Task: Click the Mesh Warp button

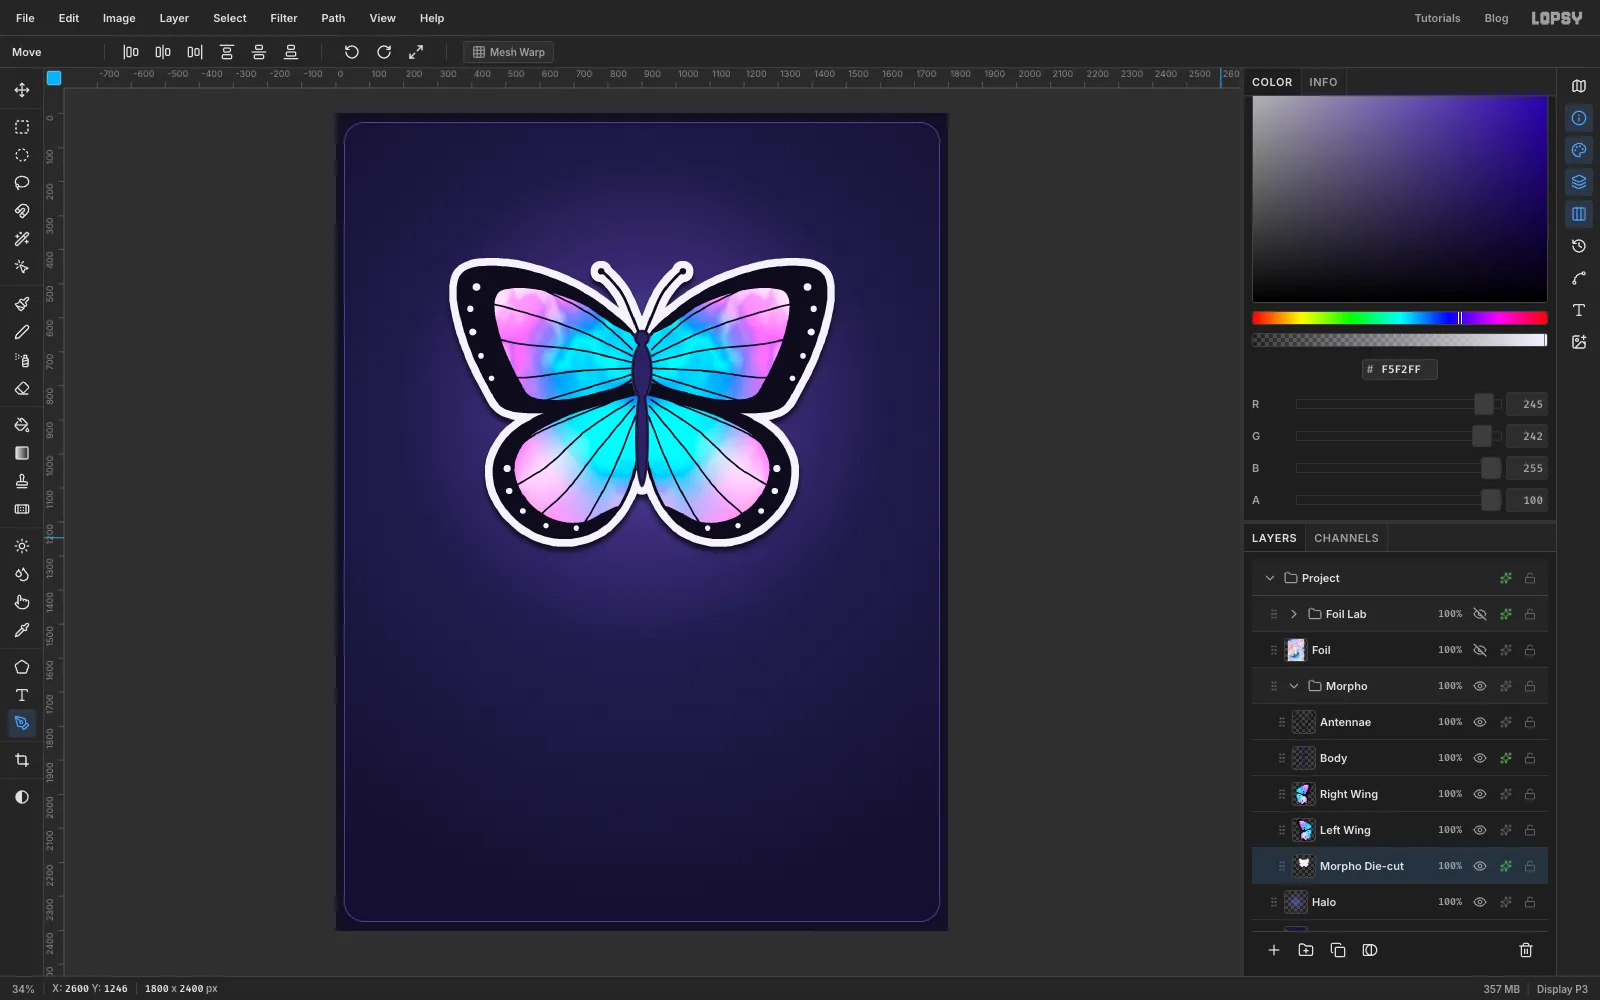Action: (x=508, y=52)
